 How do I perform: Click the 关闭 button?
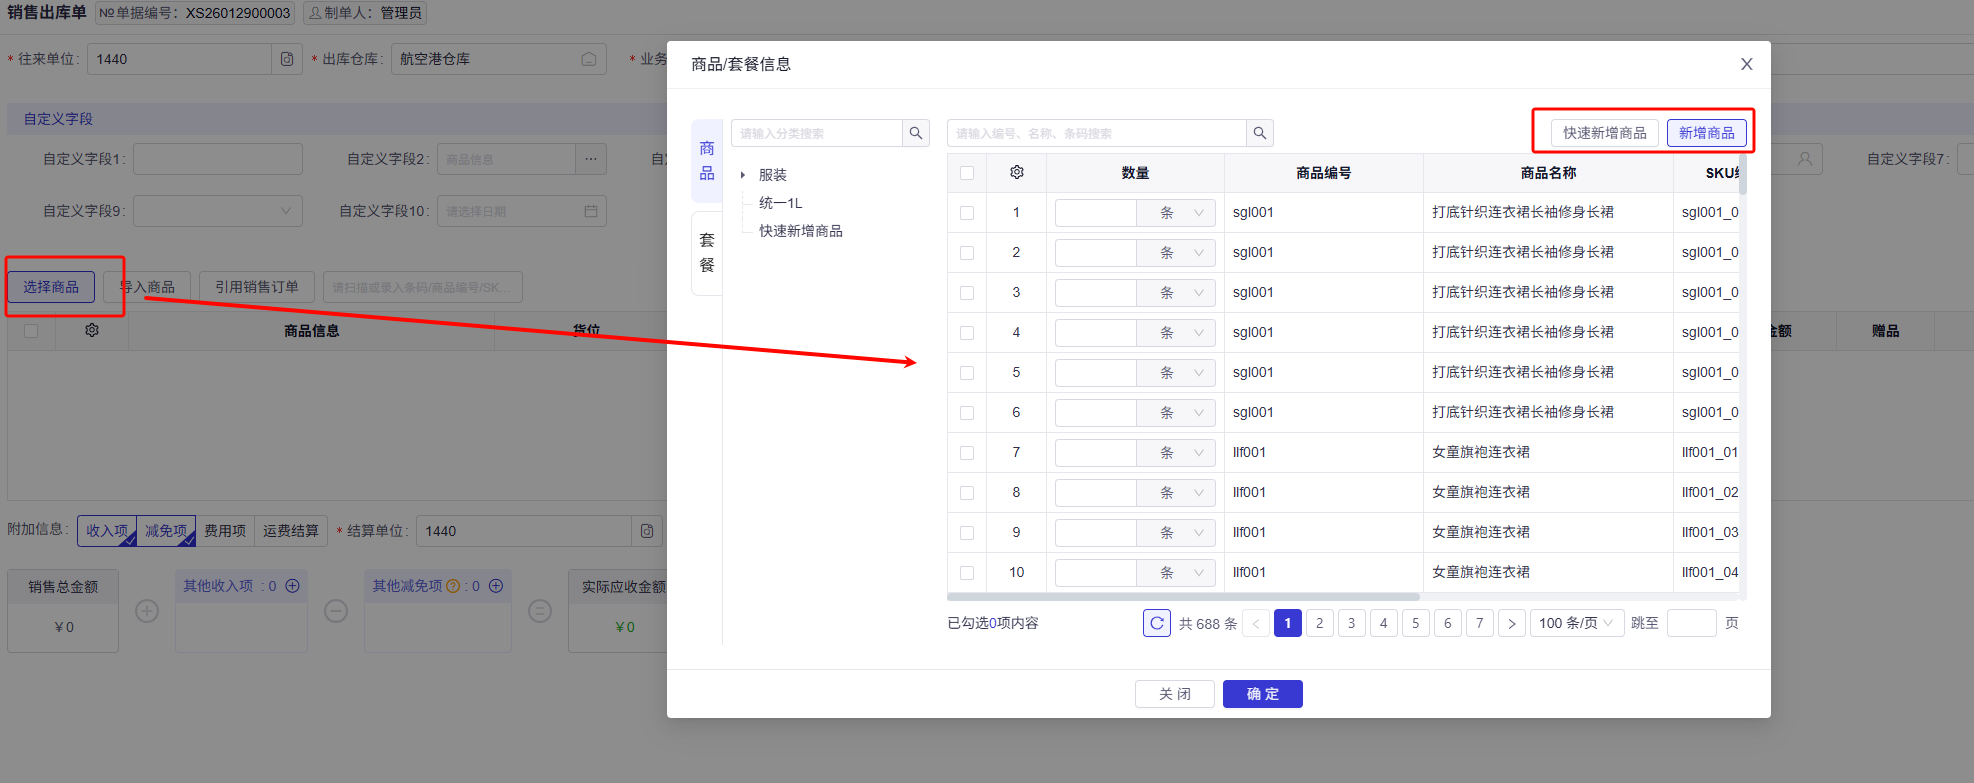pyautogui.click(x=1175, y=694)
